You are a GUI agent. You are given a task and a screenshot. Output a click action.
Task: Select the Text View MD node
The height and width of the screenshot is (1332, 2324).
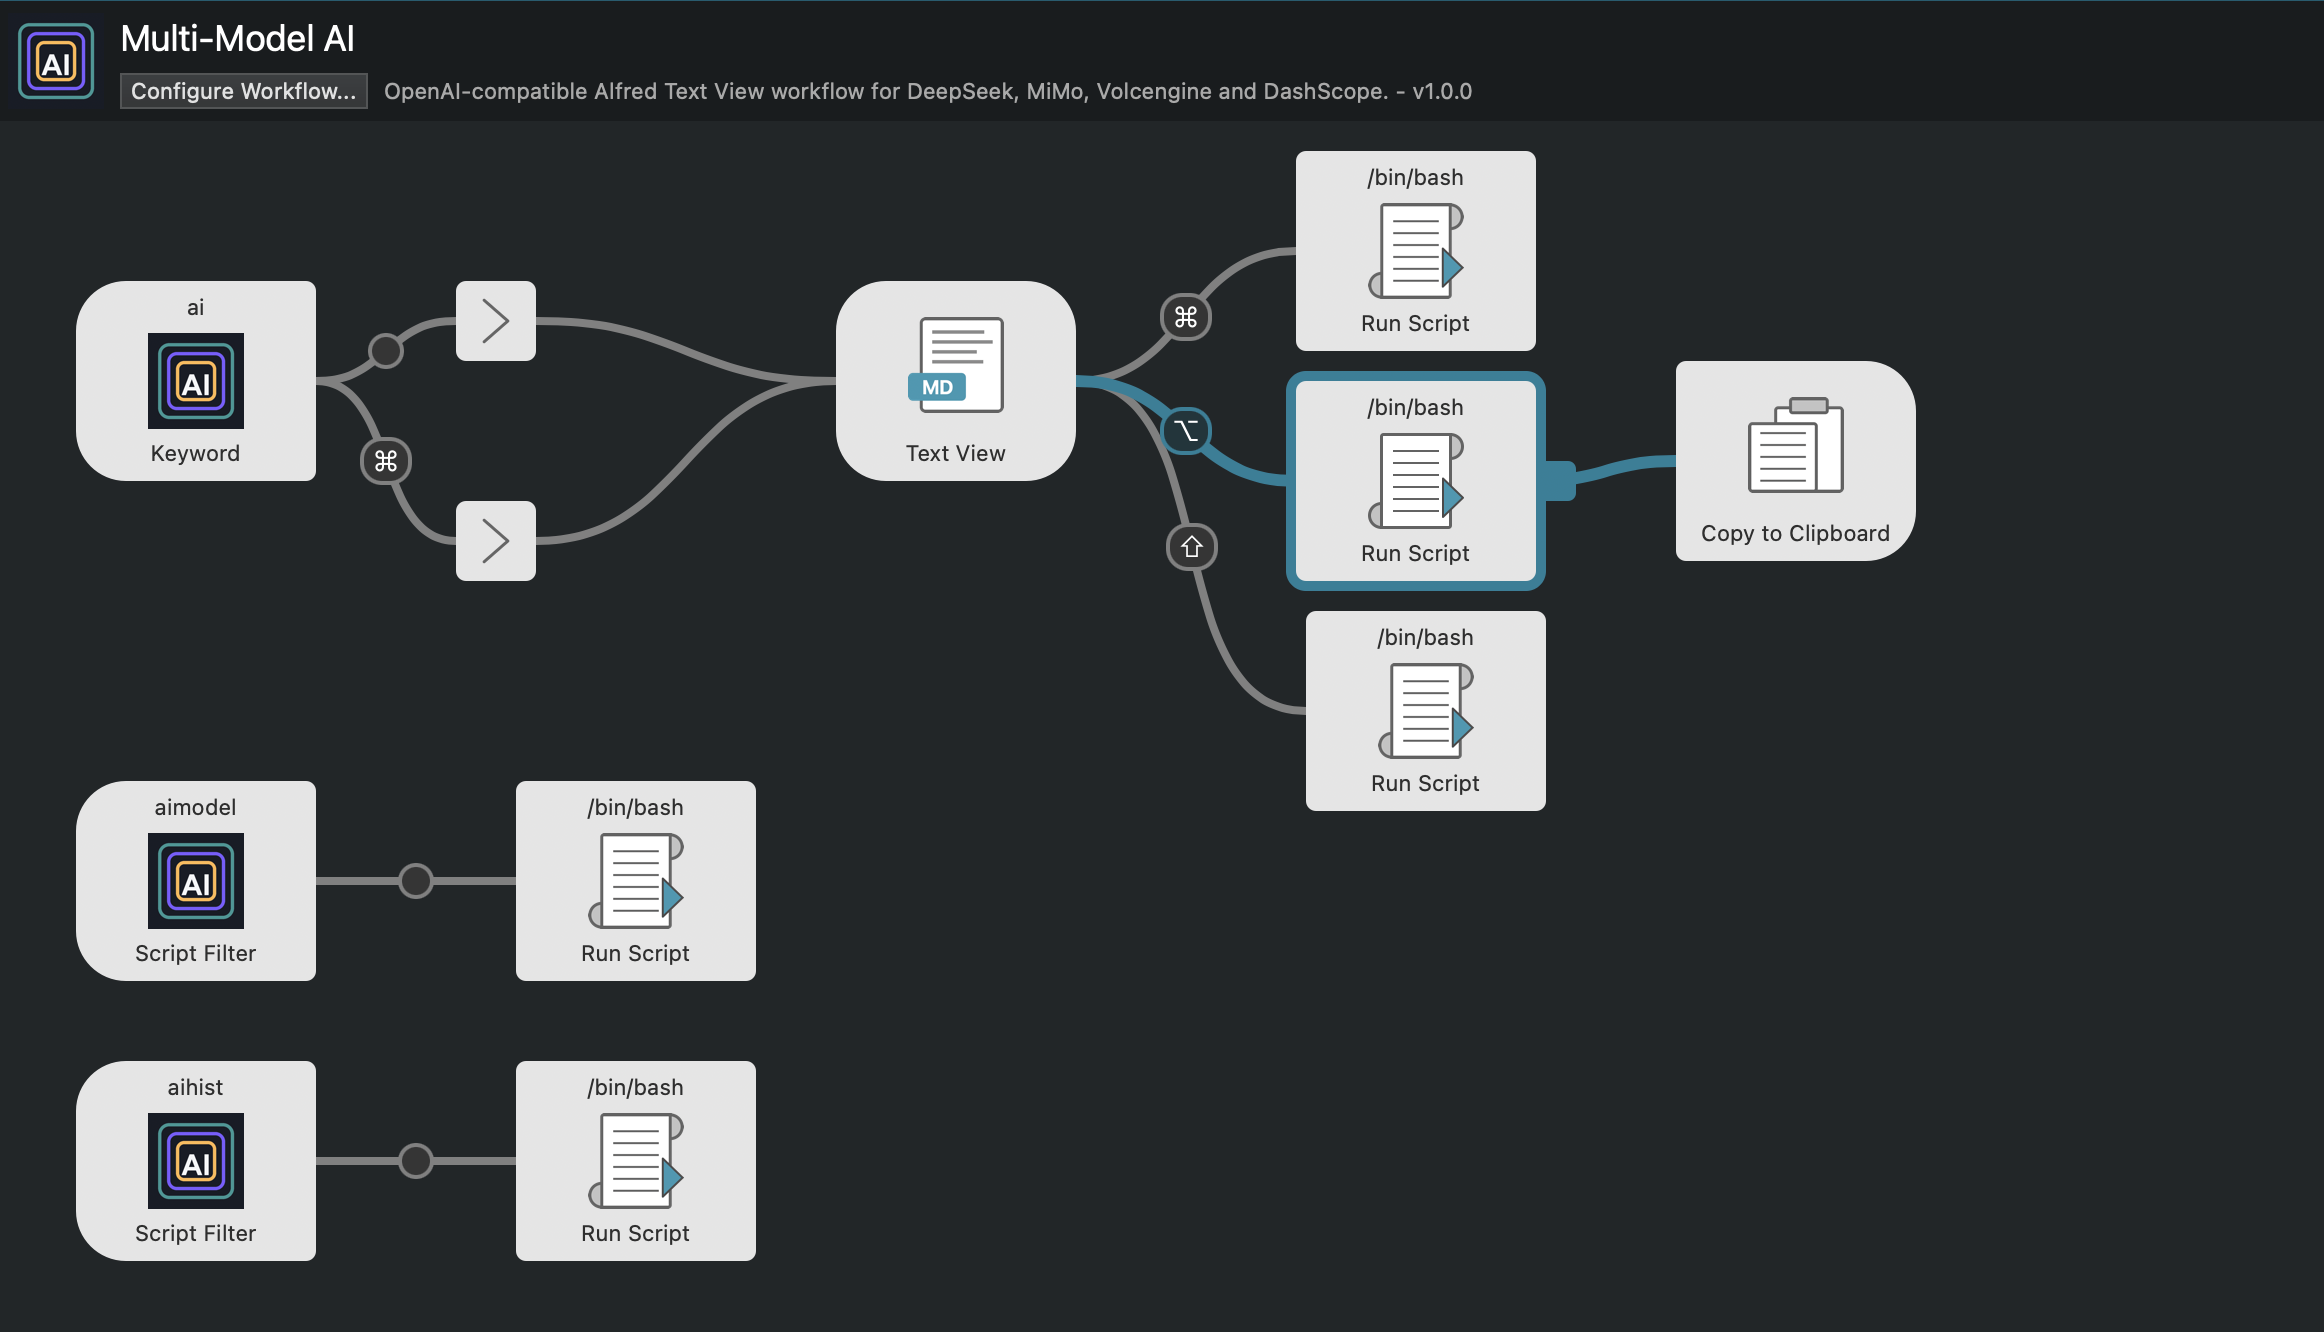pyautogui.click(x=956, y=381)
